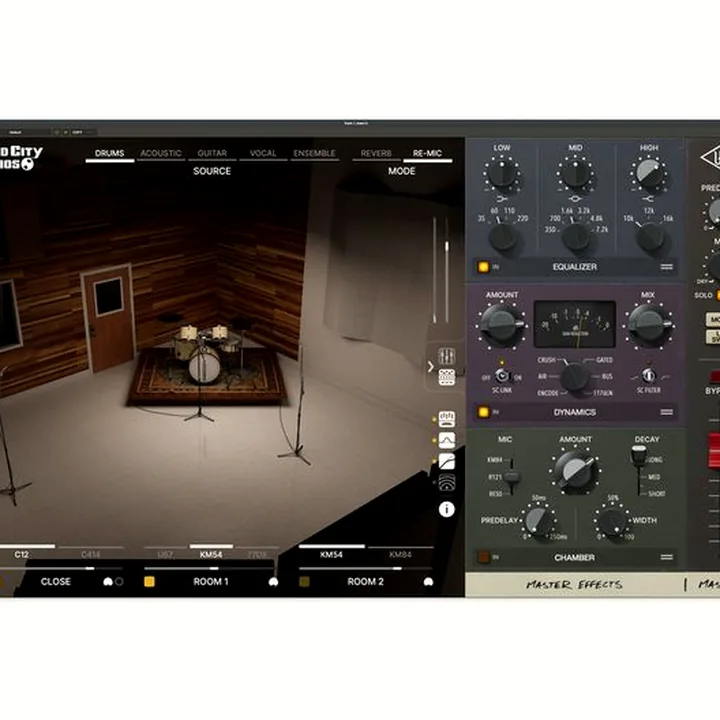720x720 pixels.
Task: Choose the U67 microphone for Room 1
Action: 165,555
